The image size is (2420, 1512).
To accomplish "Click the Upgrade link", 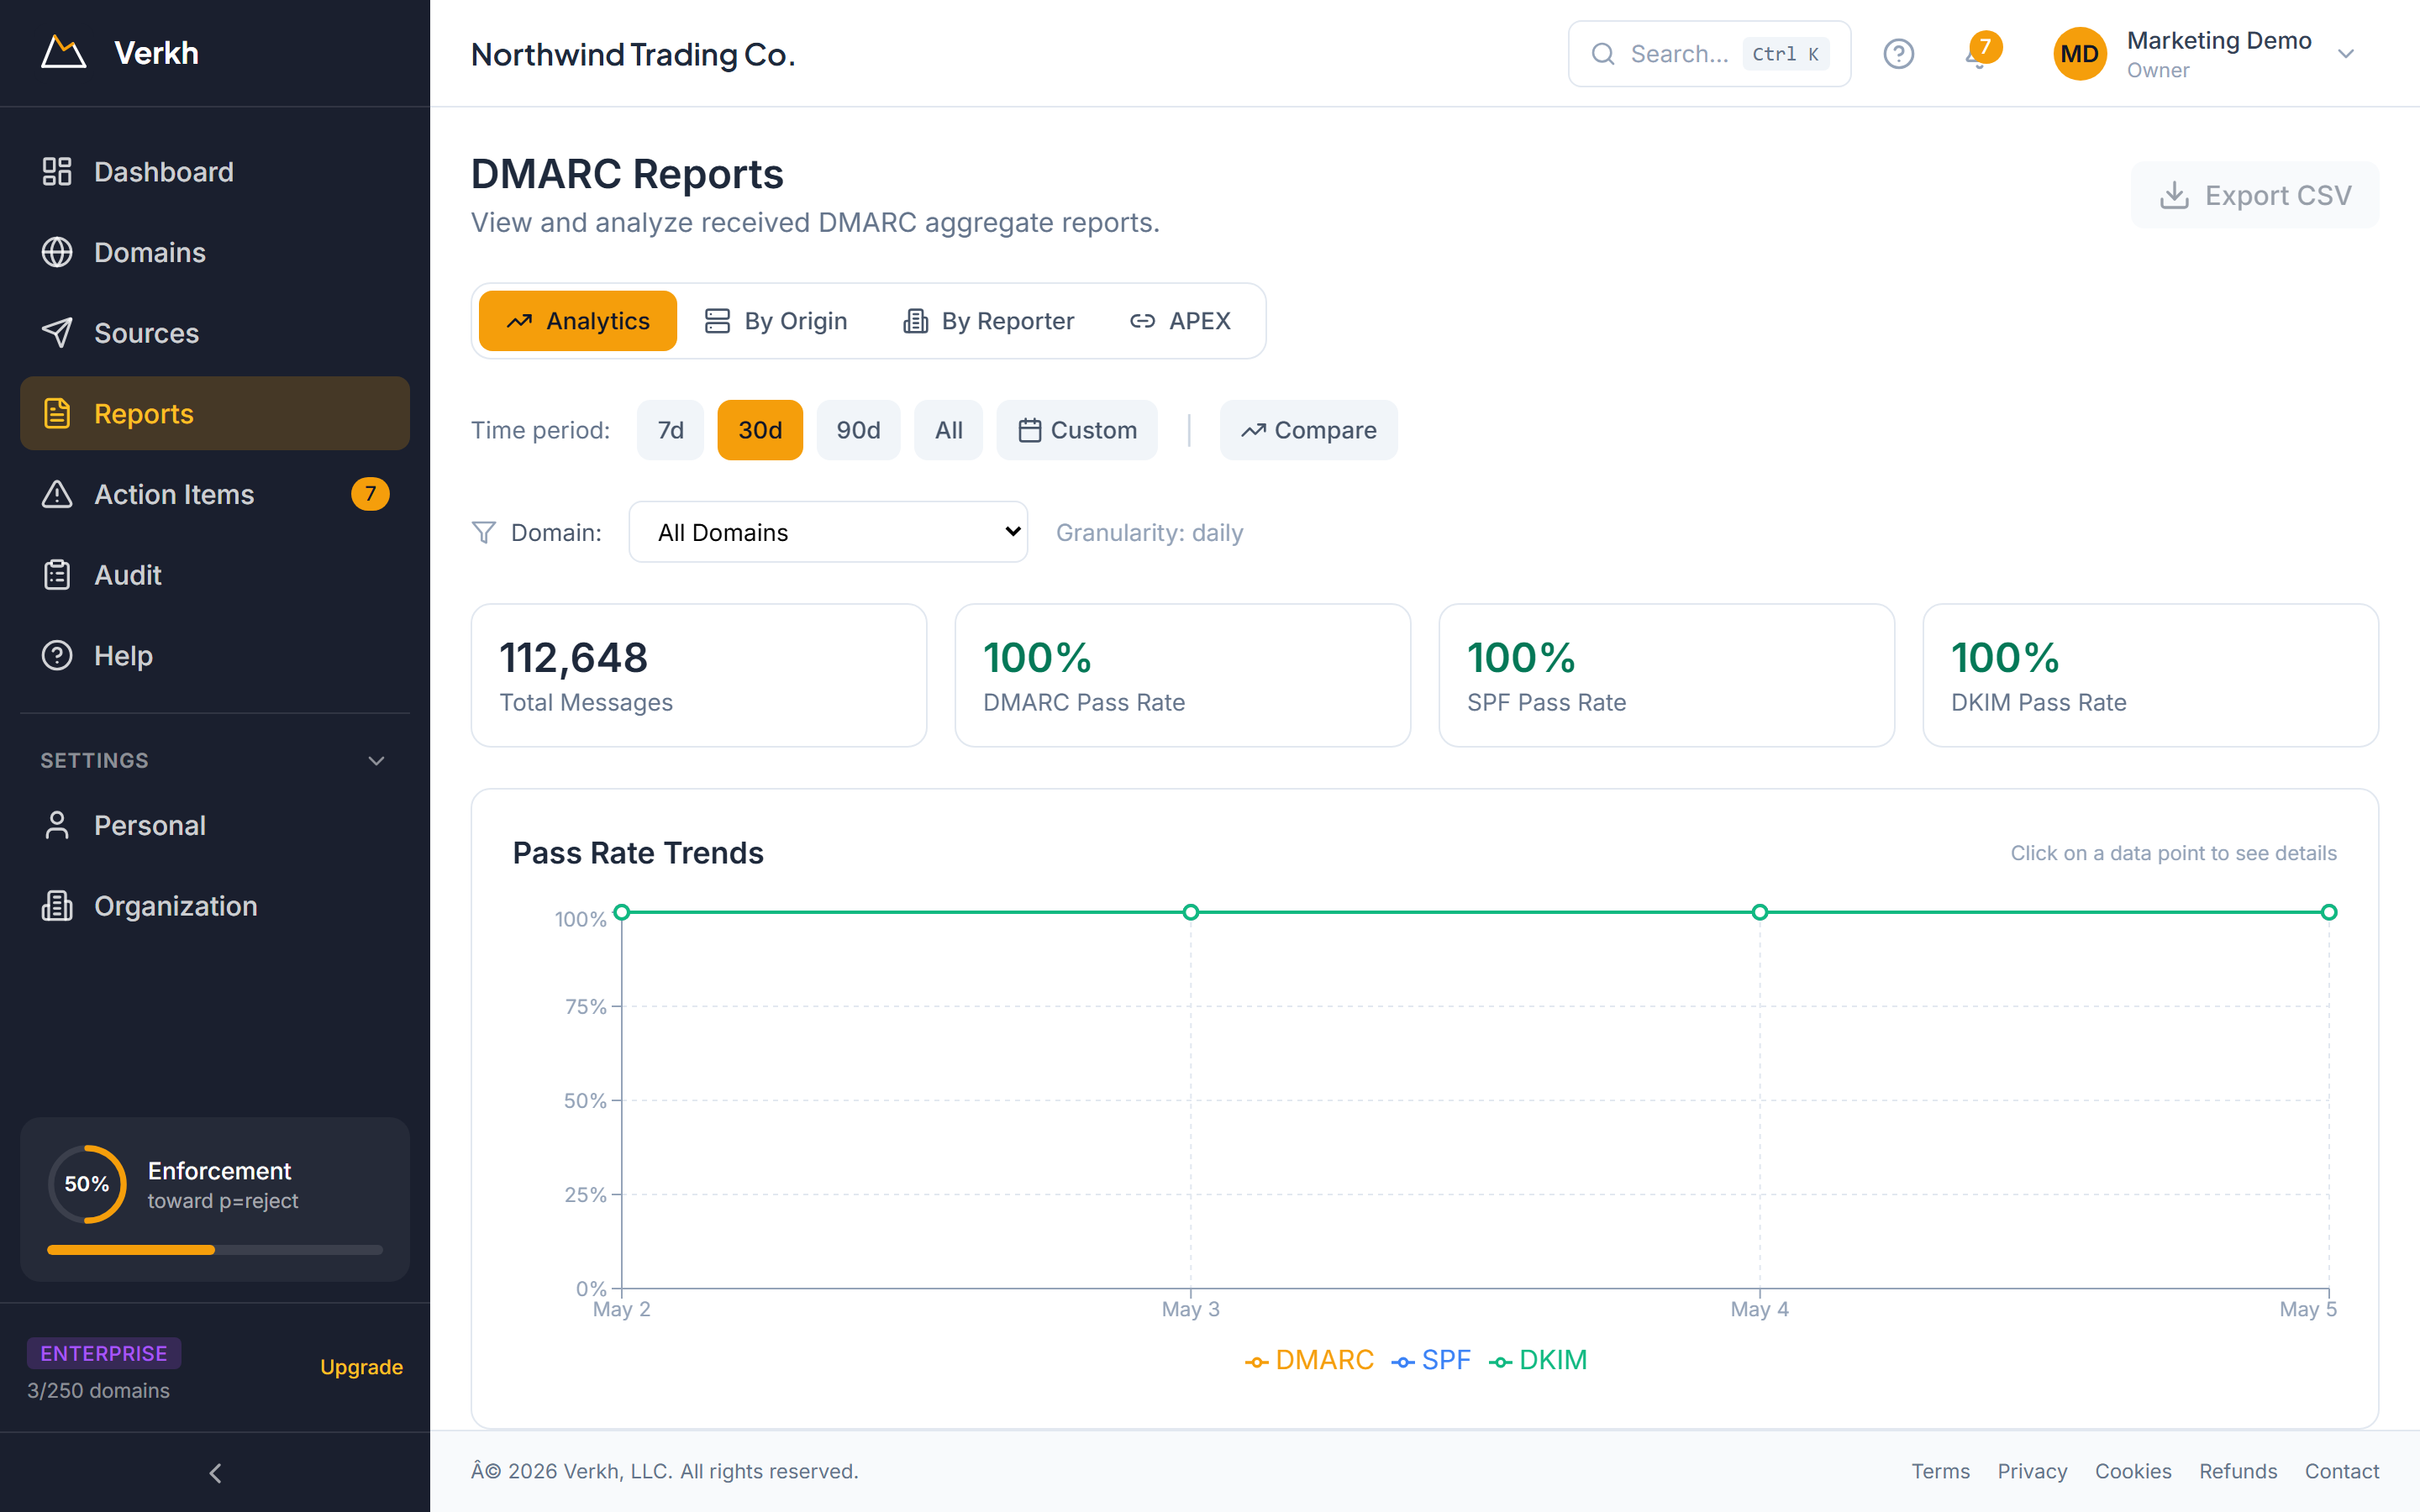I will (361, 1367).
